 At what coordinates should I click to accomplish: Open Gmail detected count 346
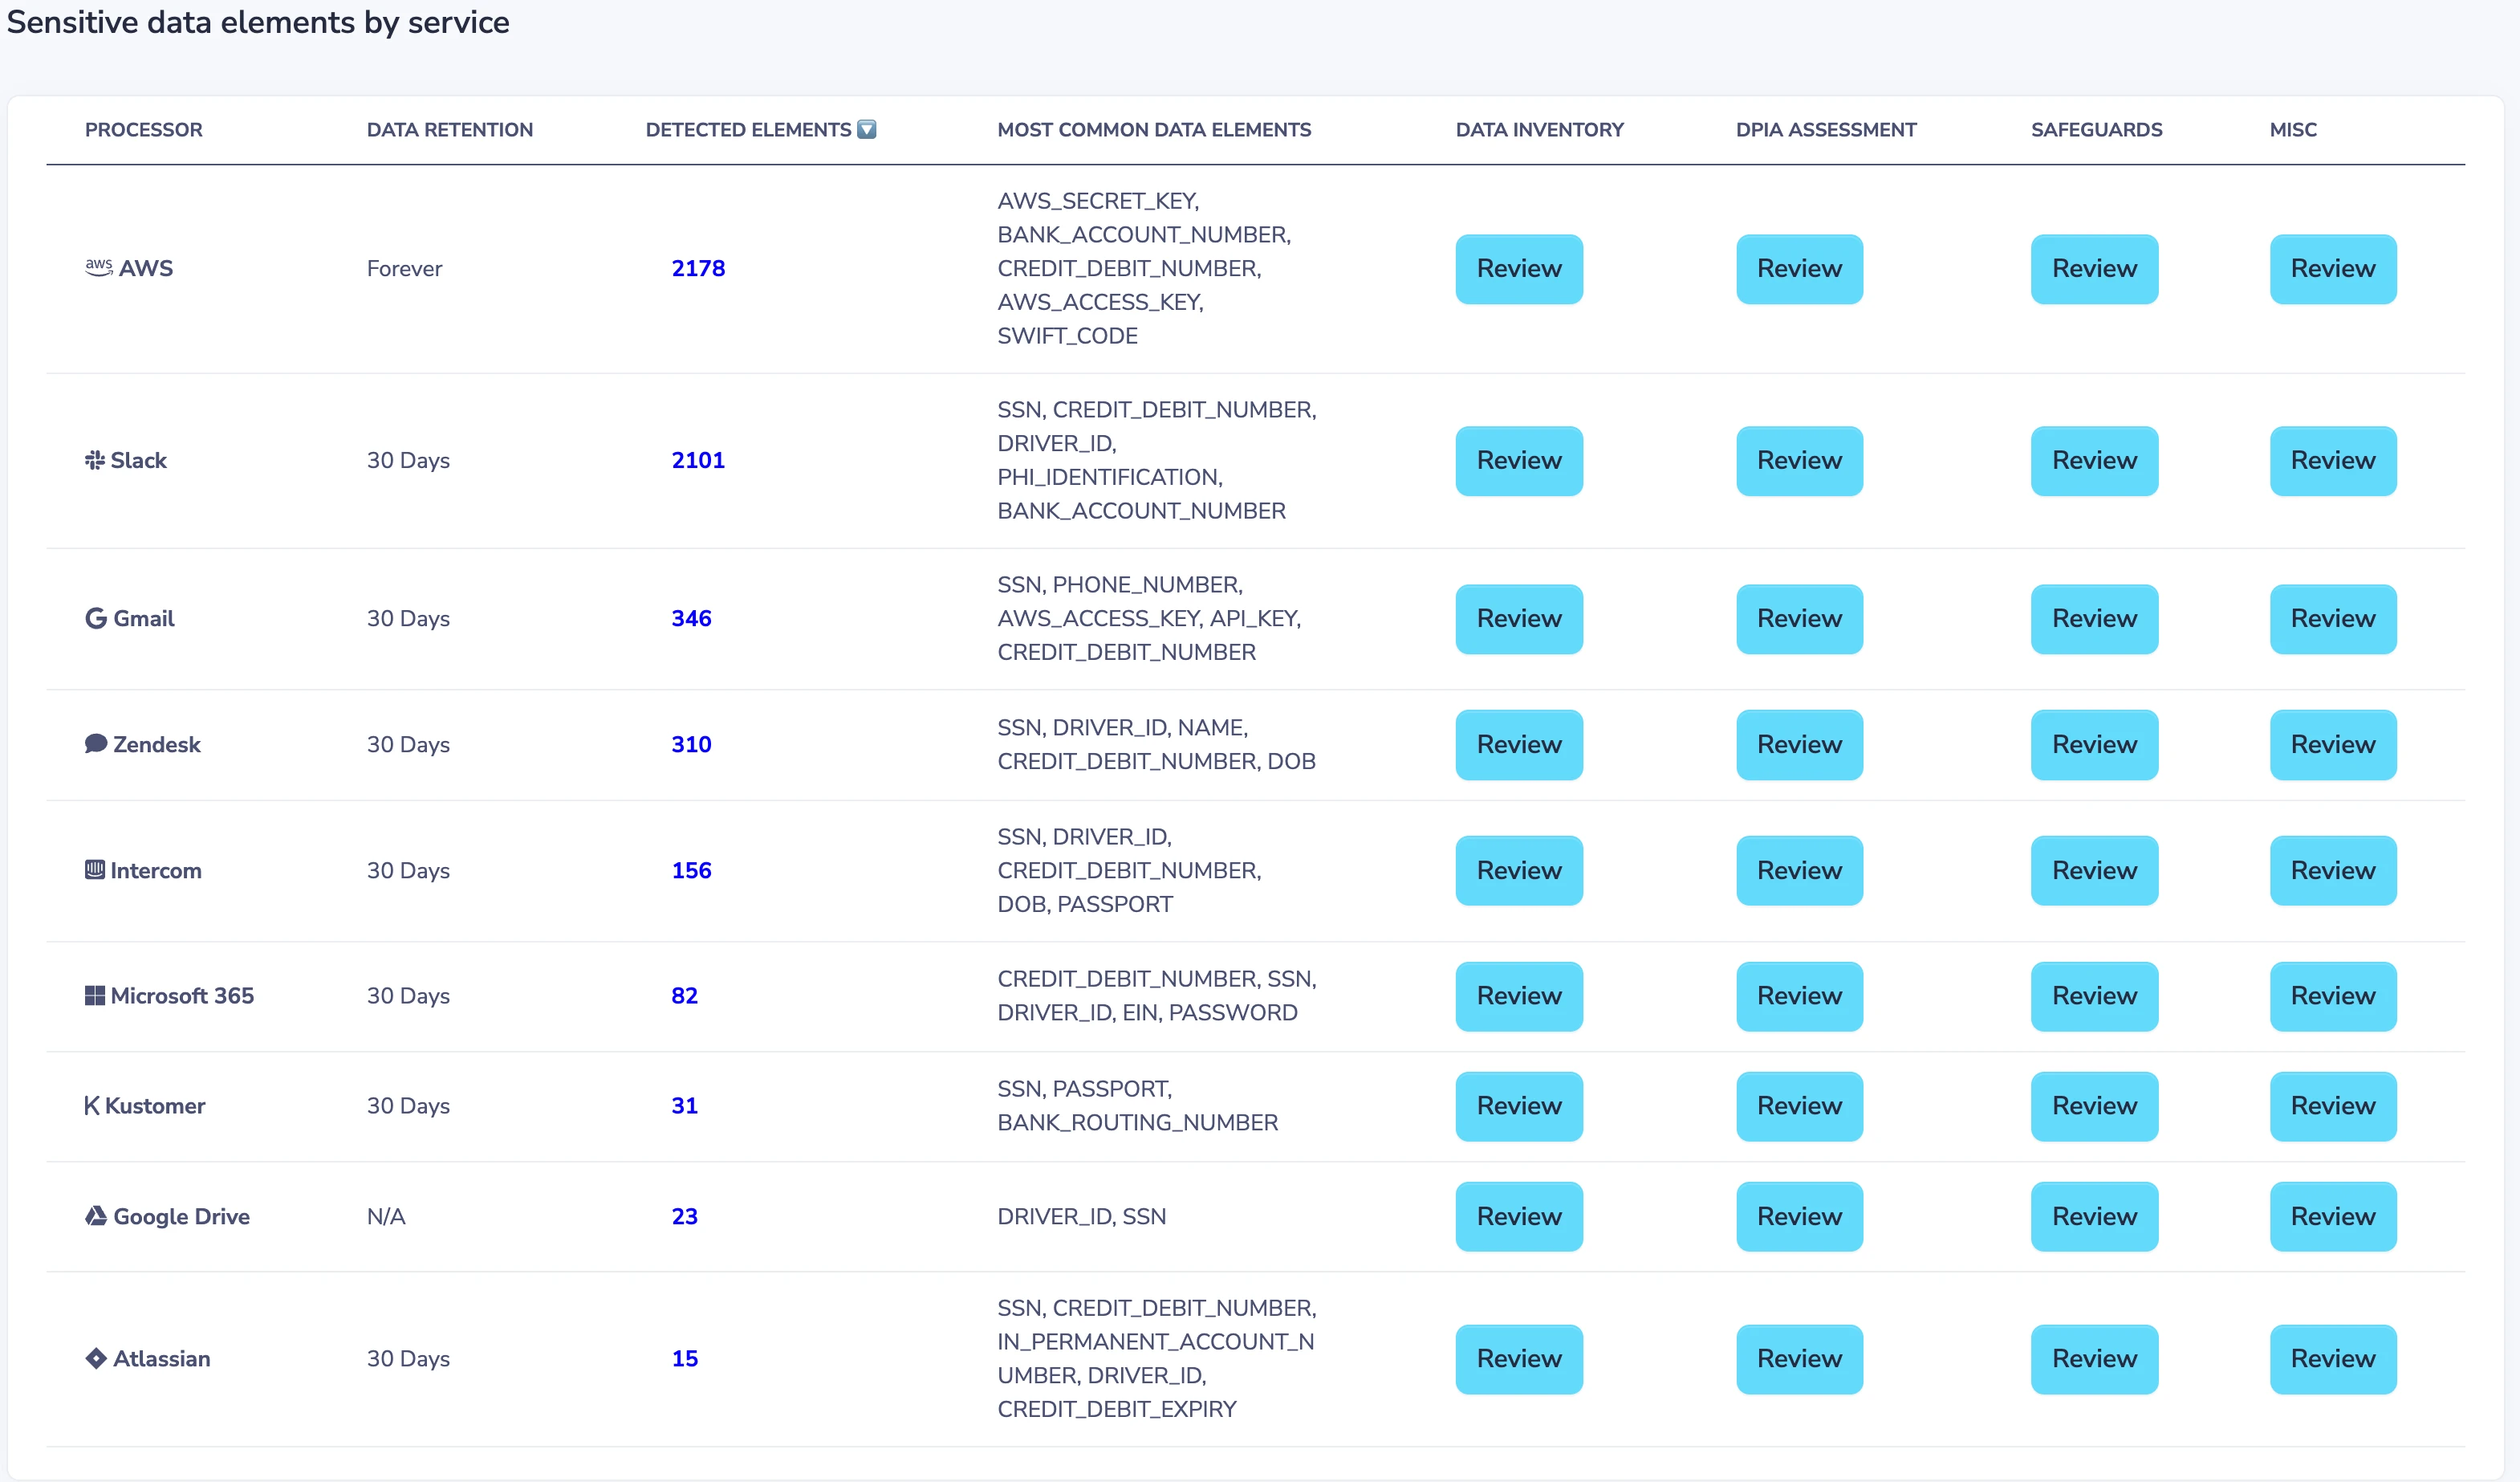(691, 618)
